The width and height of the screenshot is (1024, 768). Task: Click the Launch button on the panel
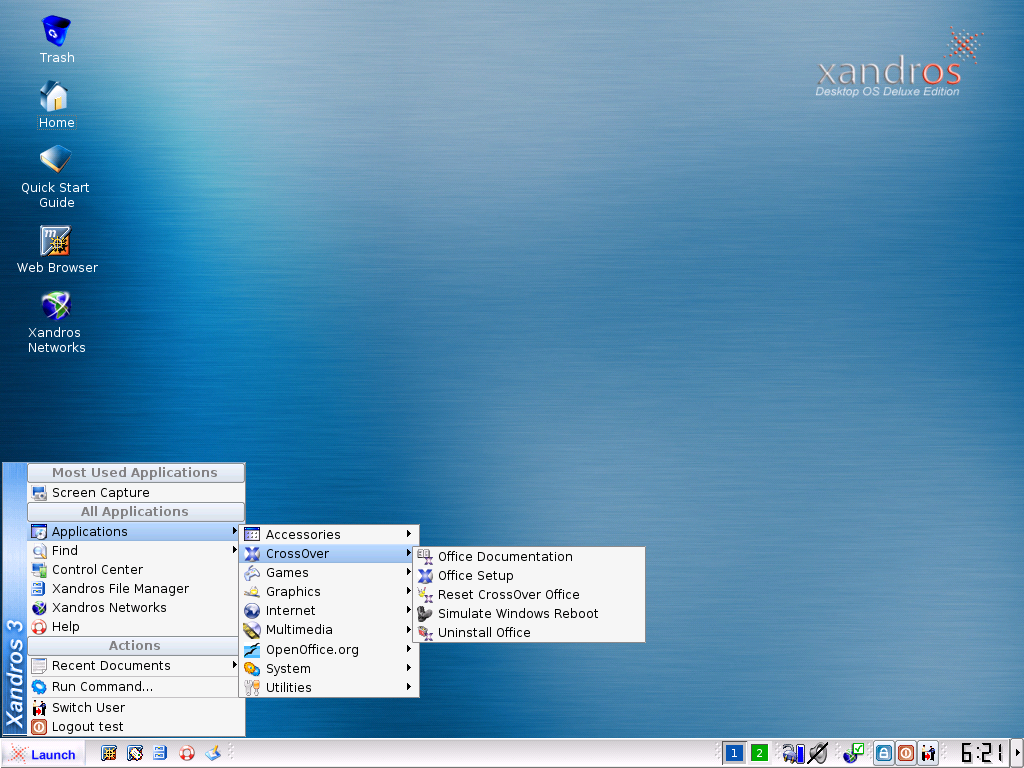[x=43, y=754]
